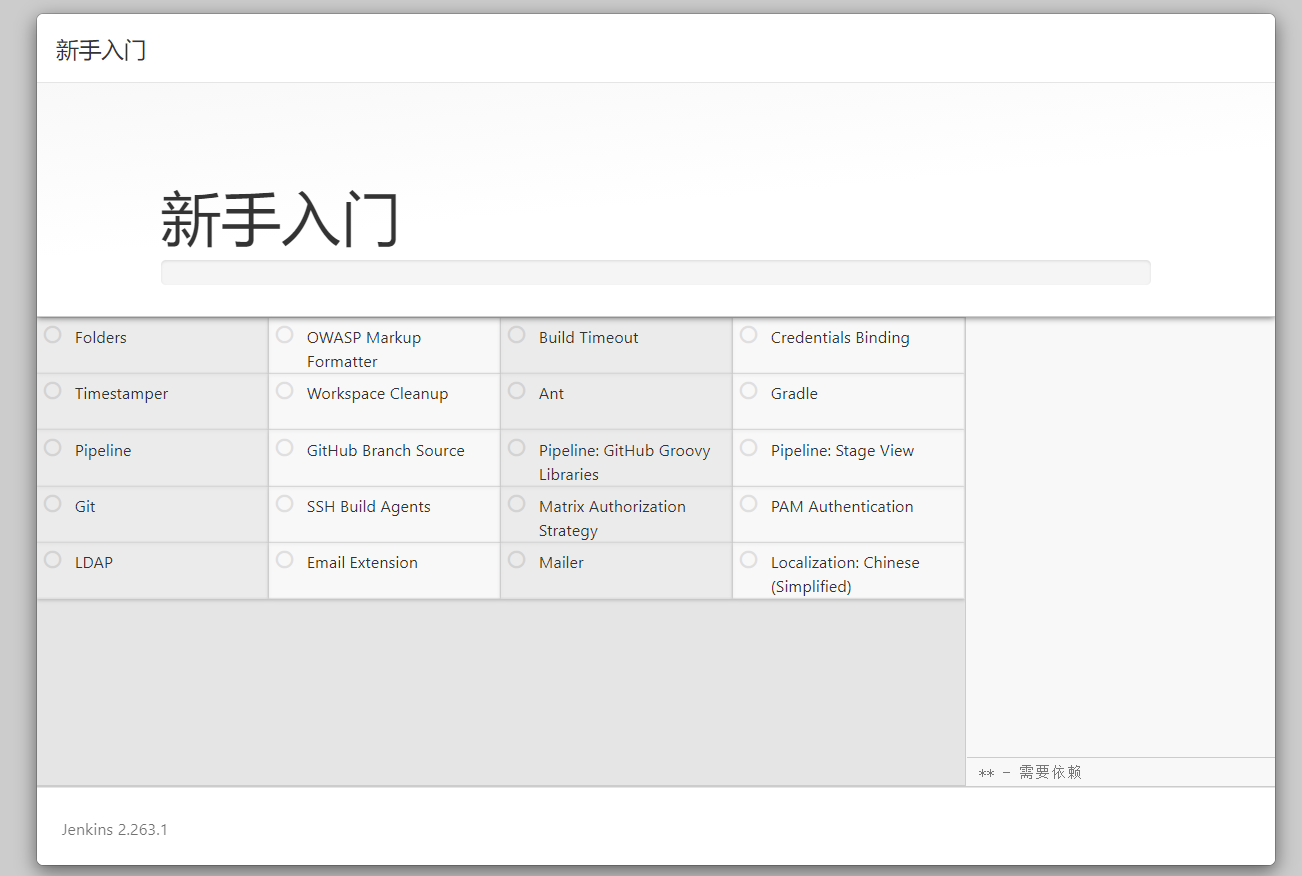1302x876 pixels.
Task: Click the status circle beside Workspace Cleanup
Action: 285,391
